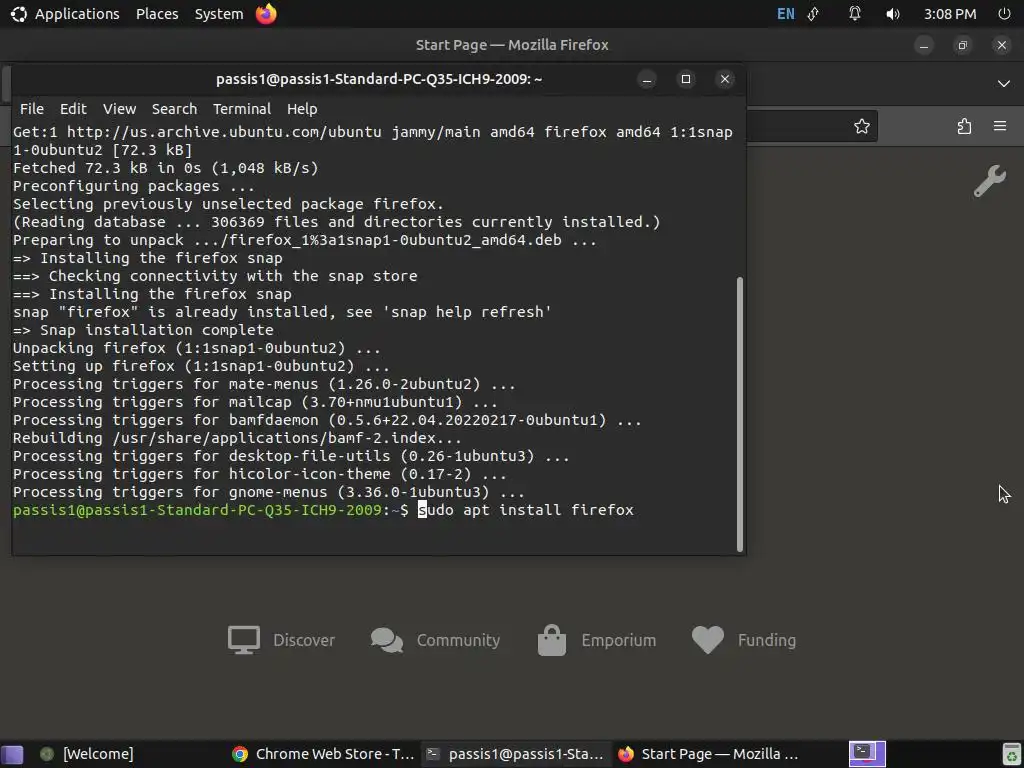Maximize the terminal window
1024x768 pixels.
(x=686, y=80)
